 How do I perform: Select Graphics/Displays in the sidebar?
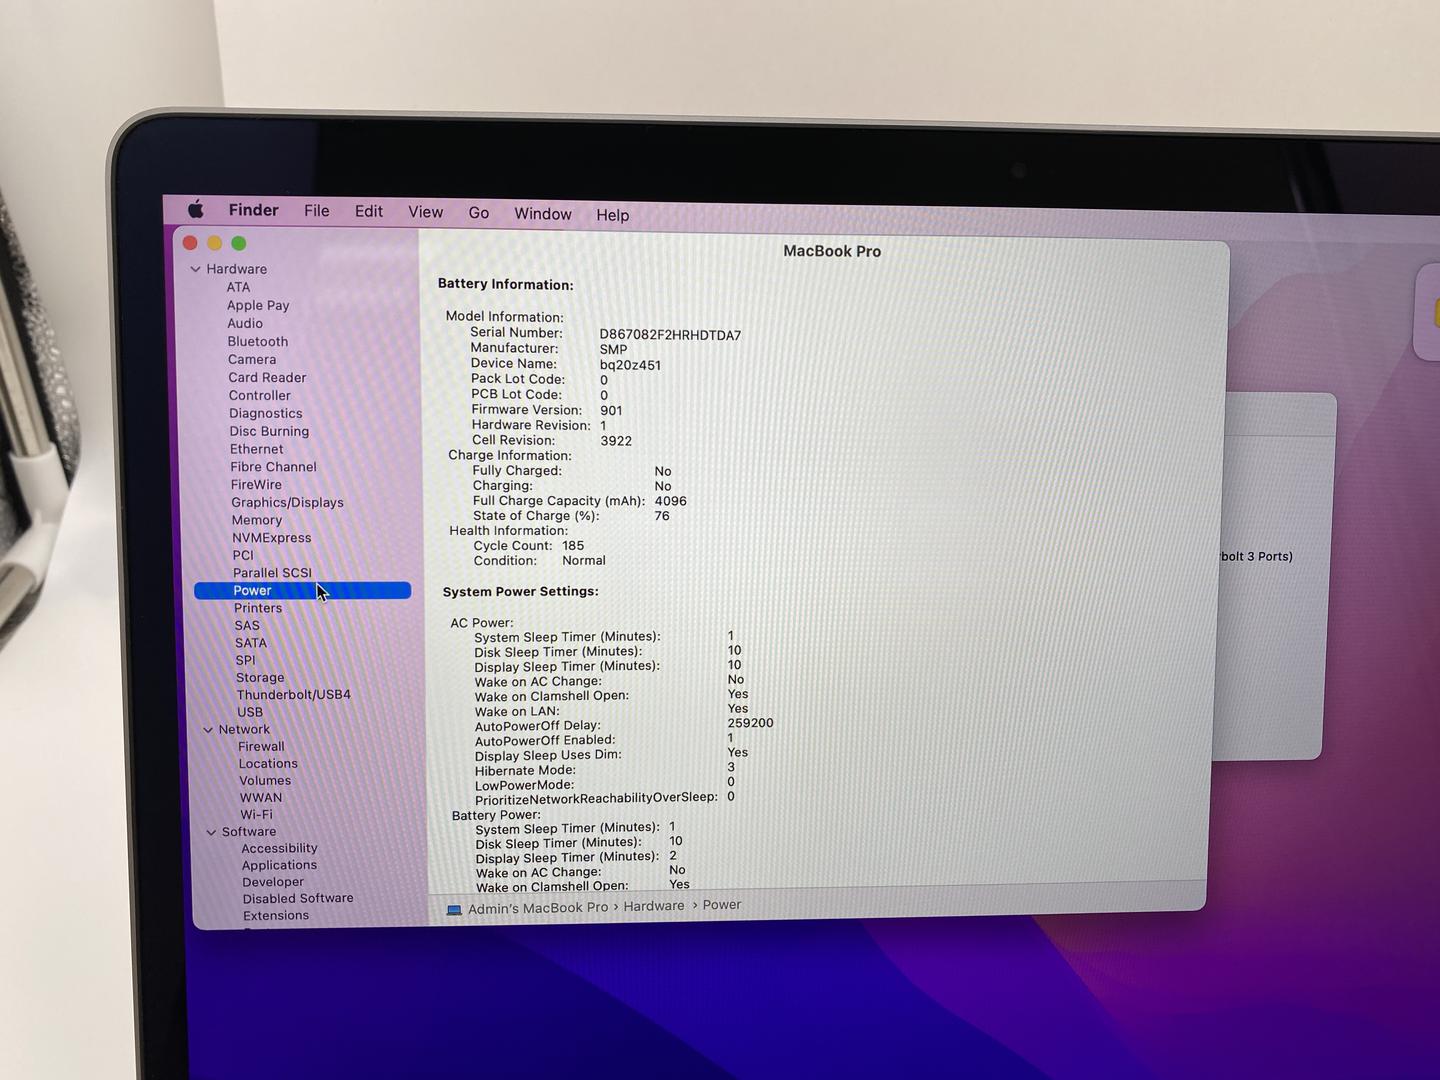287,502
